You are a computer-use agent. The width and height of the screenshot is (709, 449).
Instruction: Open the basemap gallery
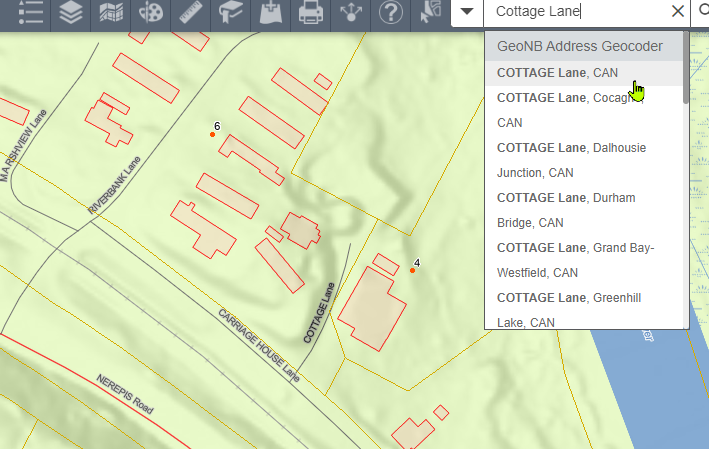point(110,13)
